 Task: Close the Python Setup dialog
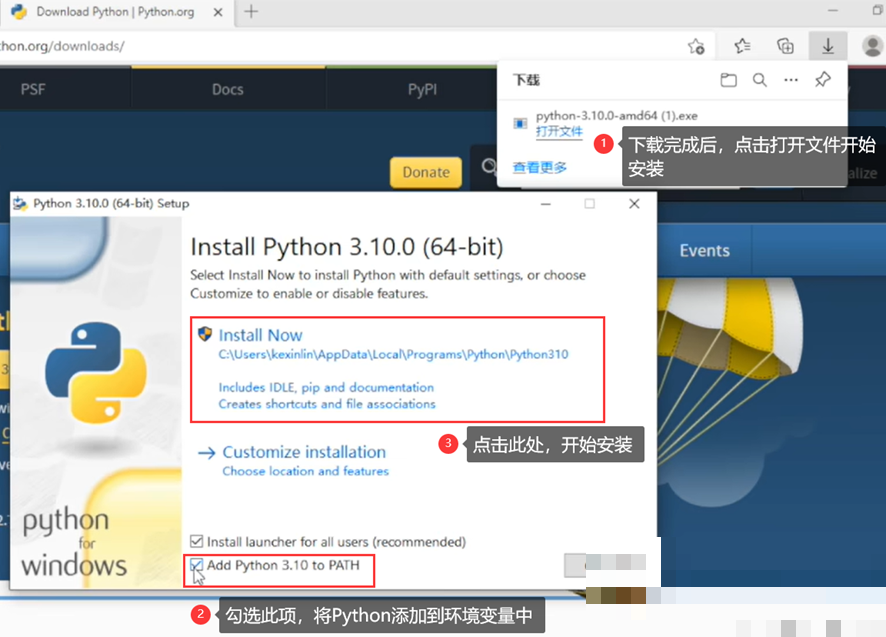pos(634,203)
